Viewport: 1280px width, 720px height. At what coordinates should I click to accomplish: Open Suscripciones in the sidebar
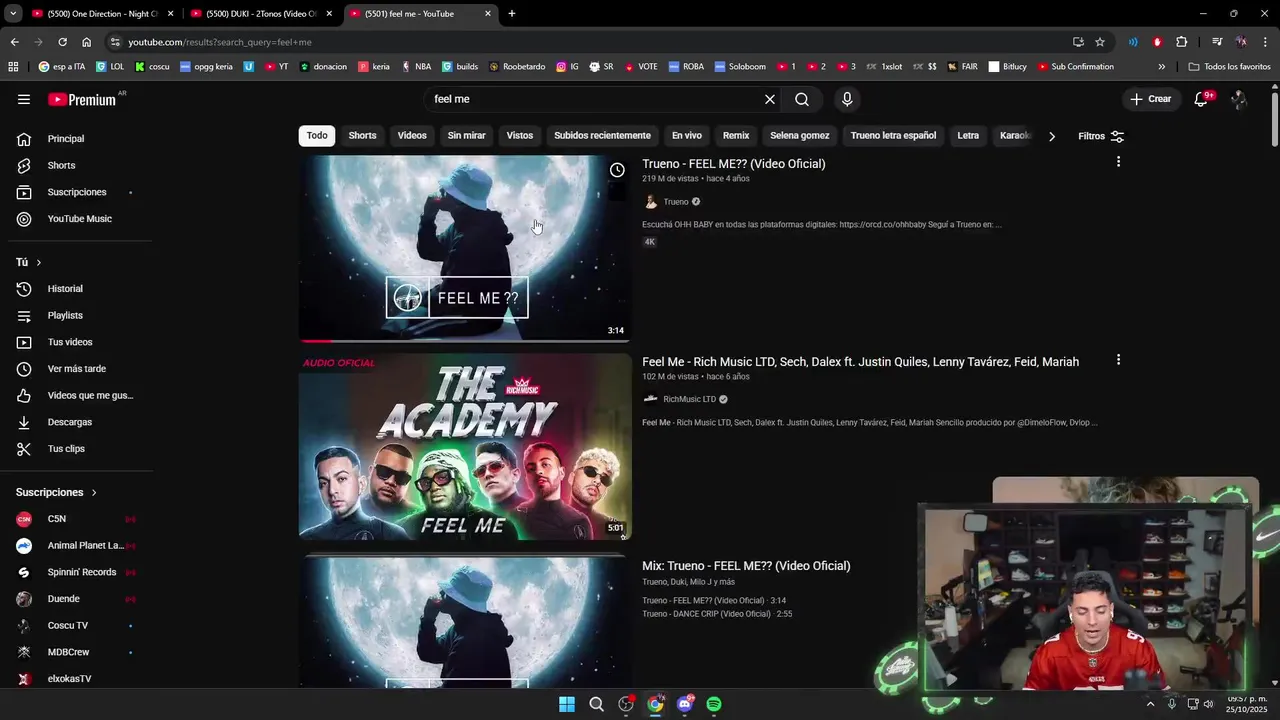(x=80, y=192)
